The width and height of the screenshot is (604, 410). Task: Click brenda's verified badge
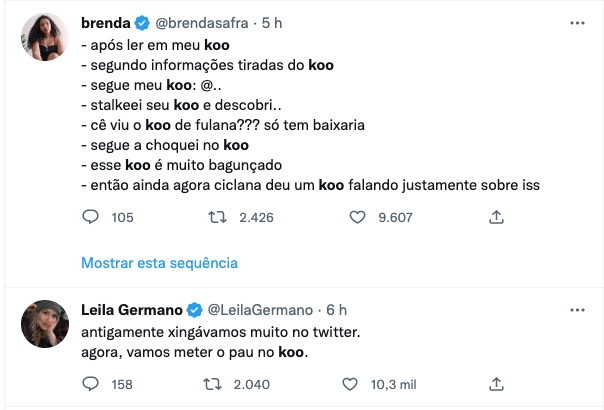[142, 23]
